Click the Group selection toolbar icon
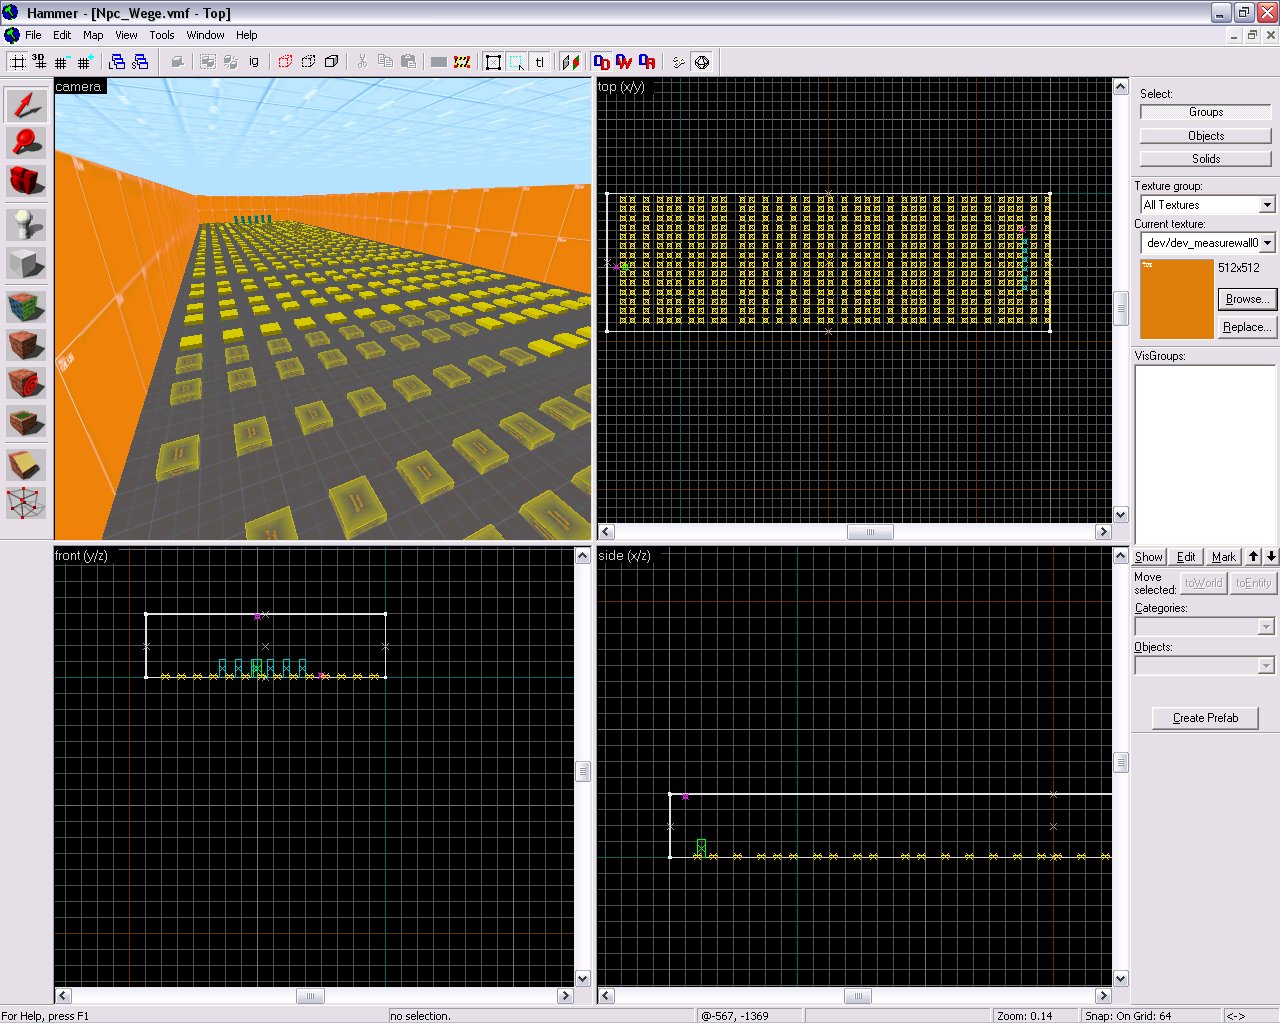The width and height of the screenshot is (1280, 1024). pos(208,62)
